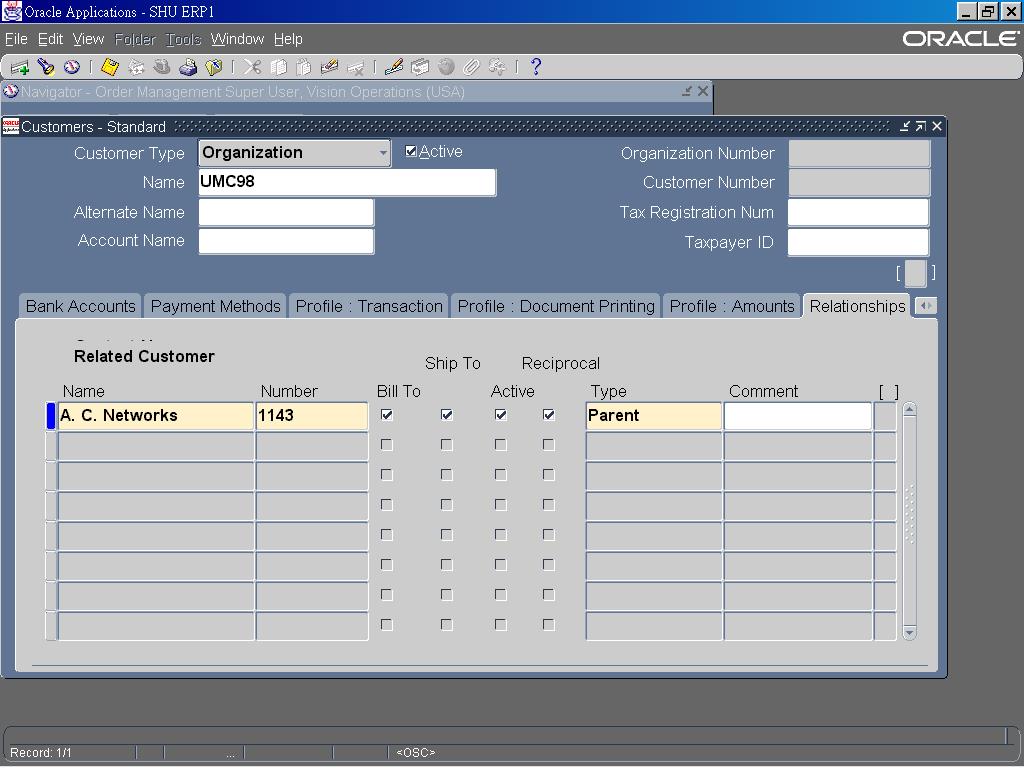Click the Record: 1/1 status text
The width and height of the screenshot is (1024, 768).
coord(40,752)
